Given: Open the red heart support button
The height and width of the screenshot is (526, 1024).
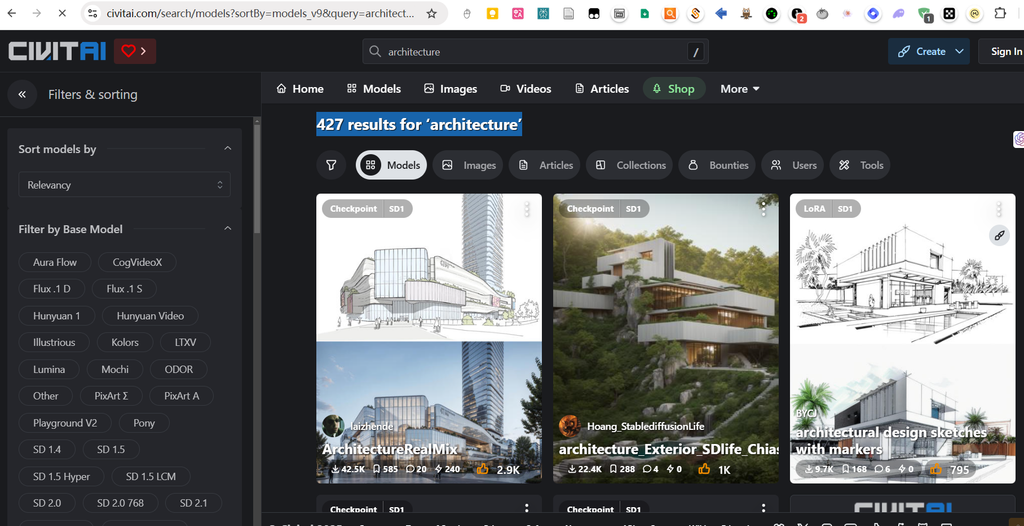Looking at the screenshot, I should click(129, 51).
